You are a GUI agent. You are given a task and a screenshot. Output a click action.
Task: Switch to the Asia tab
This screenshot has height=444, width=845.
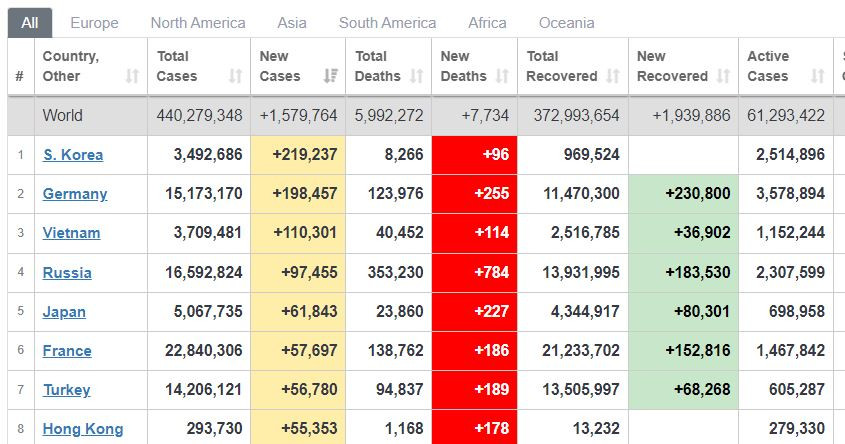pos(292,23)
